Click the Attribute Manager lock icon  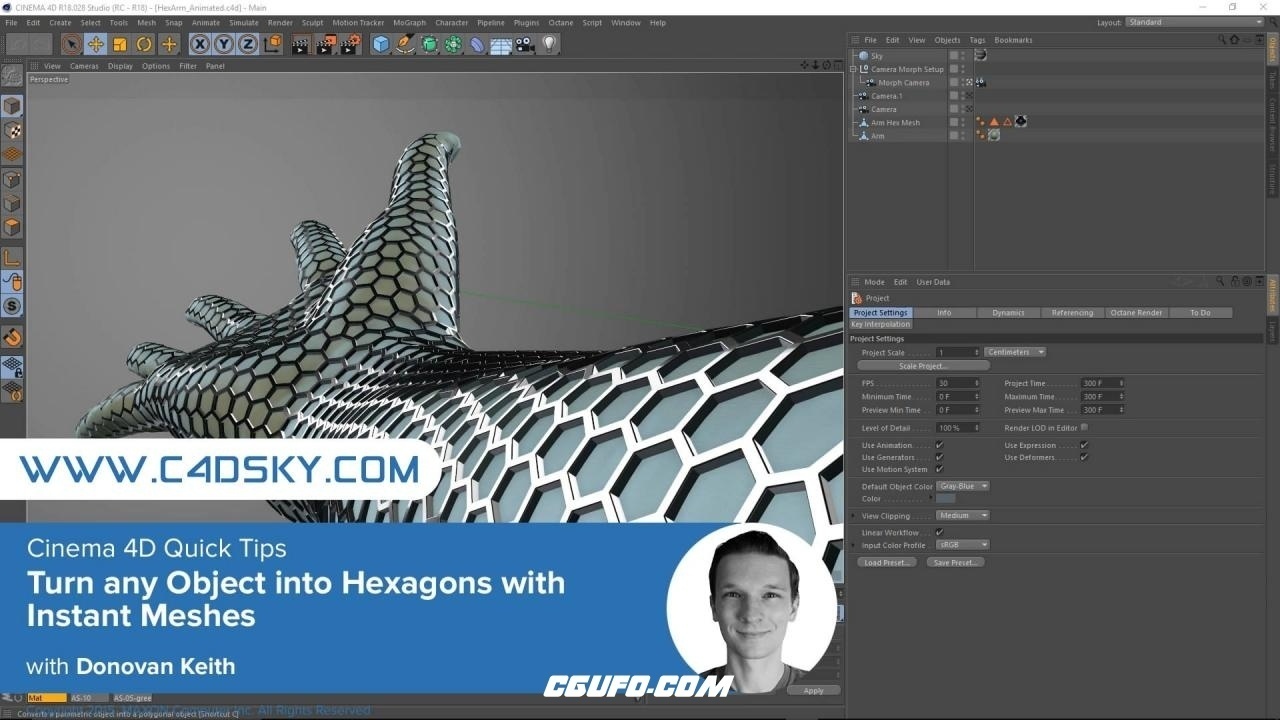click(1235, 282)
